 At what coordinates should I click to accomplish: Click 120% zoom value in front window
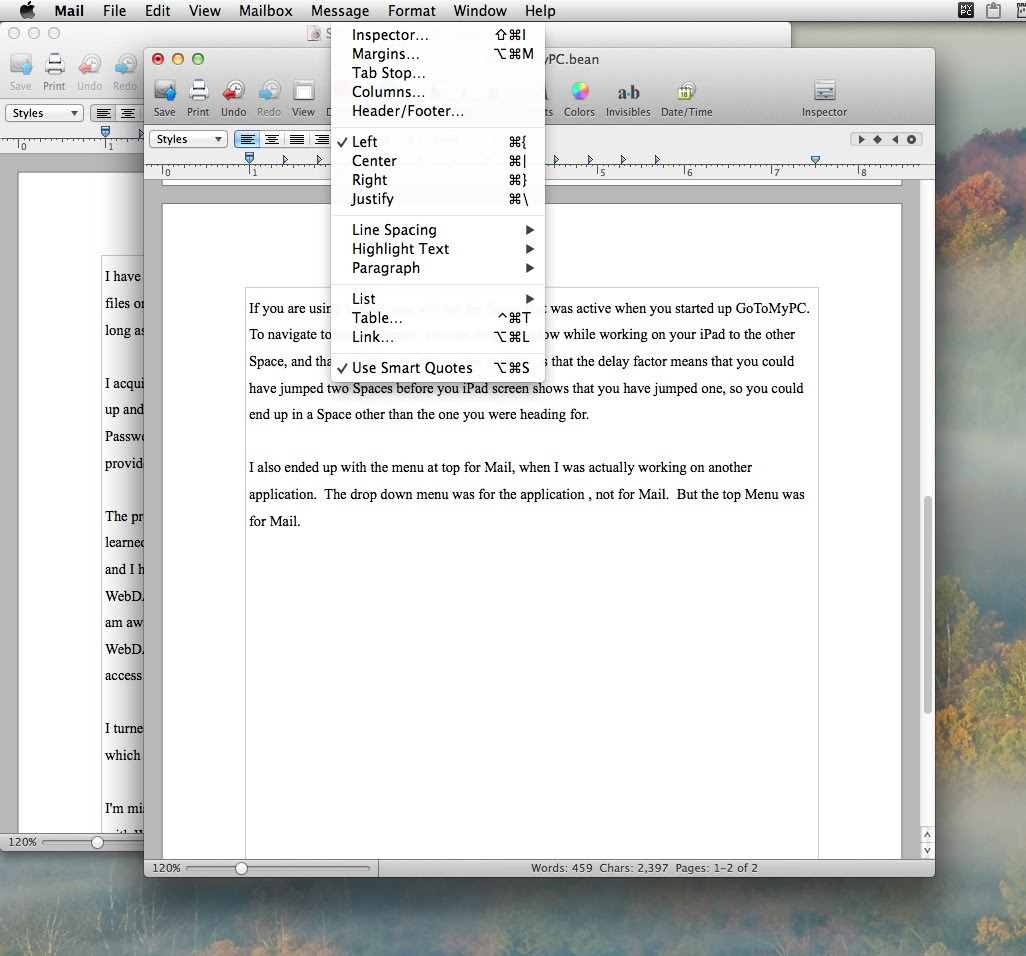[166, 868]
